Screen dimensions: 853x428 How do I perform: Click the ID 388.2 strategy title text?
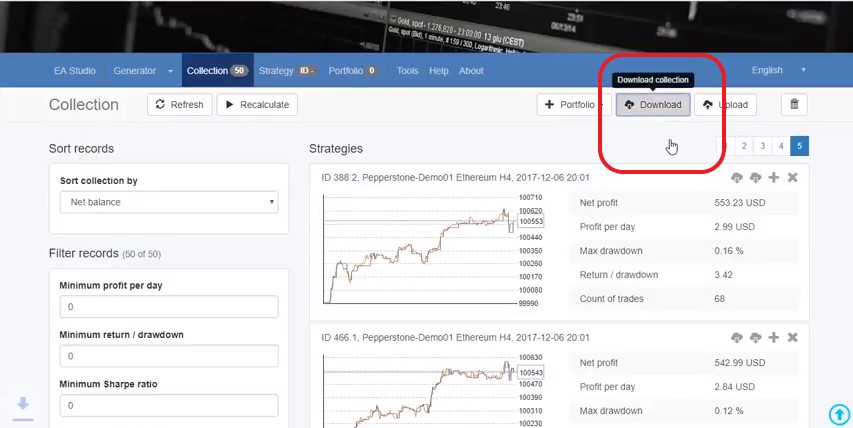pyautogui.click(x=455, y=177)
